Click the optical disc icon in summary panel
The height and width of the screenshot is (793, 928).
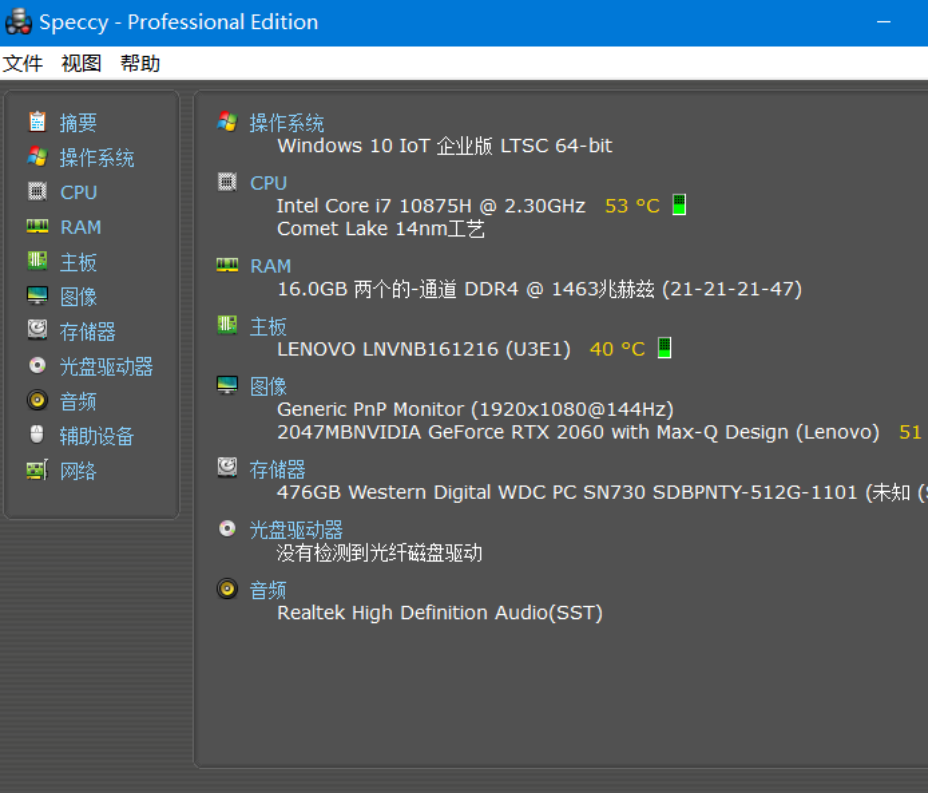pyautogui.click(x=227, y=528)
